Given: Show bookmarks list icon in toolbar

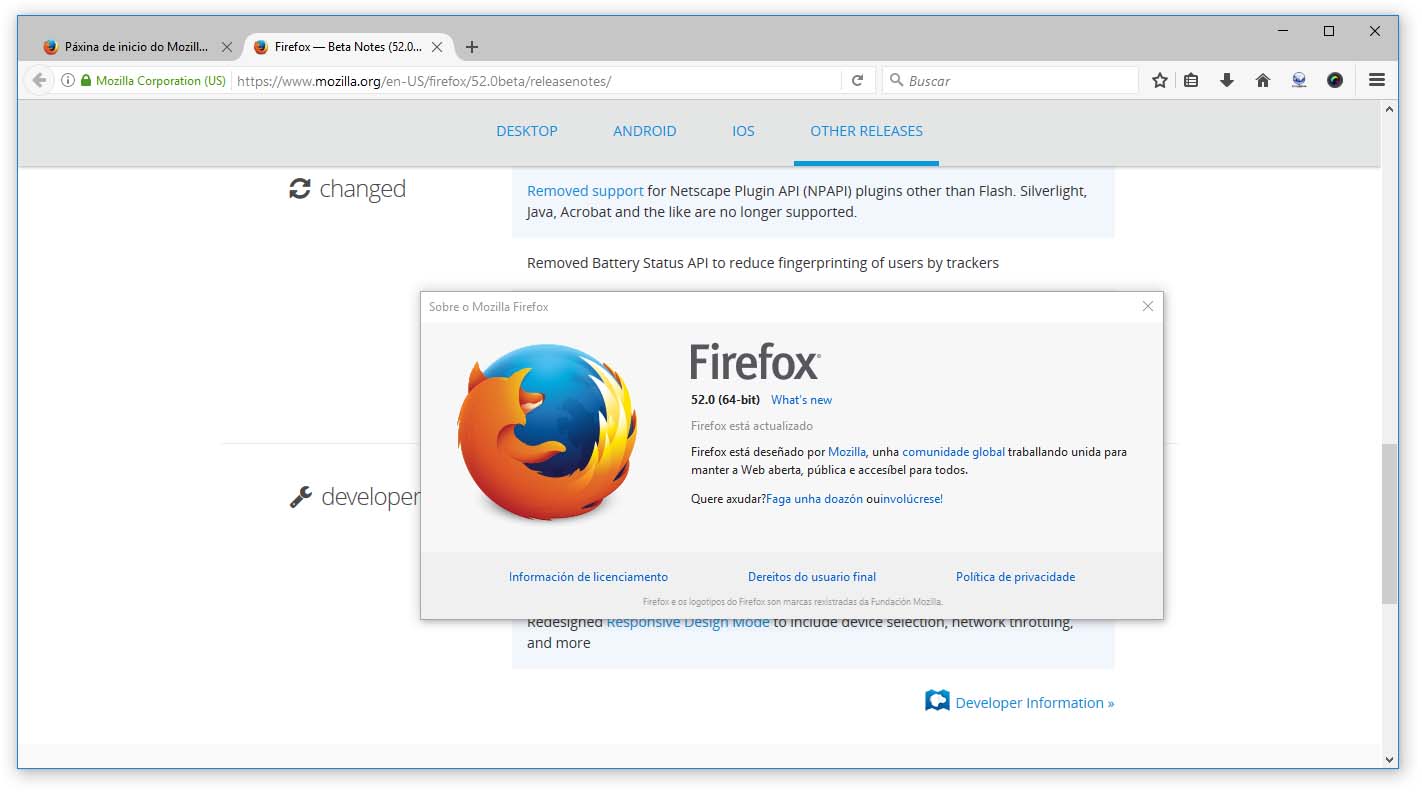Looking at the screenshot, I should pyautogui.click(x=1191, y=81).
